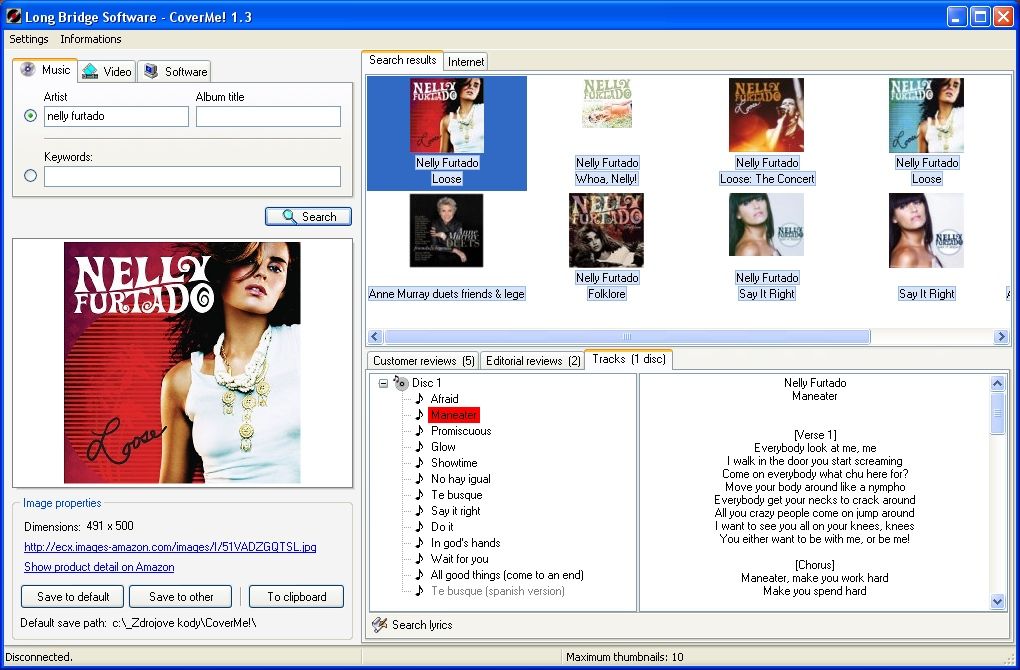The height and width of the screenshot is (670, 1020).
Task: Click the note icon beside Maneater
Action: point(420,415)
